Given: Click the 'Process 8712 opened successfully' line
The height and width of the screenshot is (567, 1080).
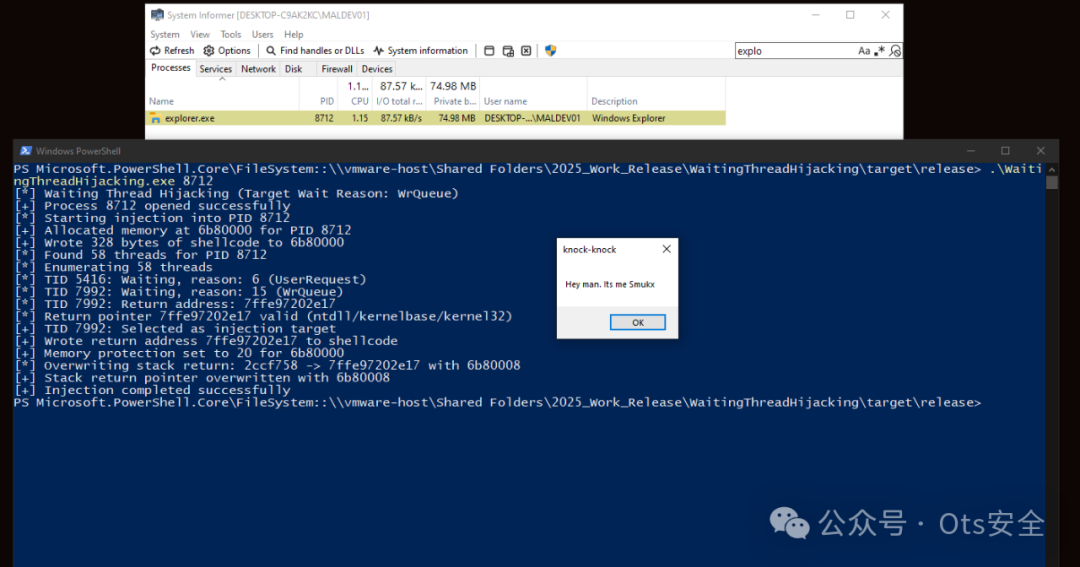Looking at the screenshot, I should pos(152,206).
